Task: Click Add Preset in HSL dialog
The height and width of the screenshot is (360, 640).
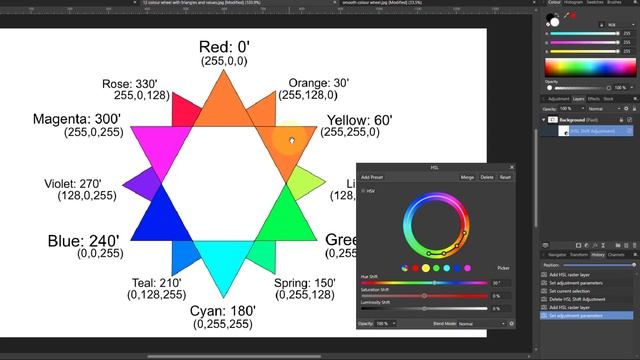Action: pos(372,177)
